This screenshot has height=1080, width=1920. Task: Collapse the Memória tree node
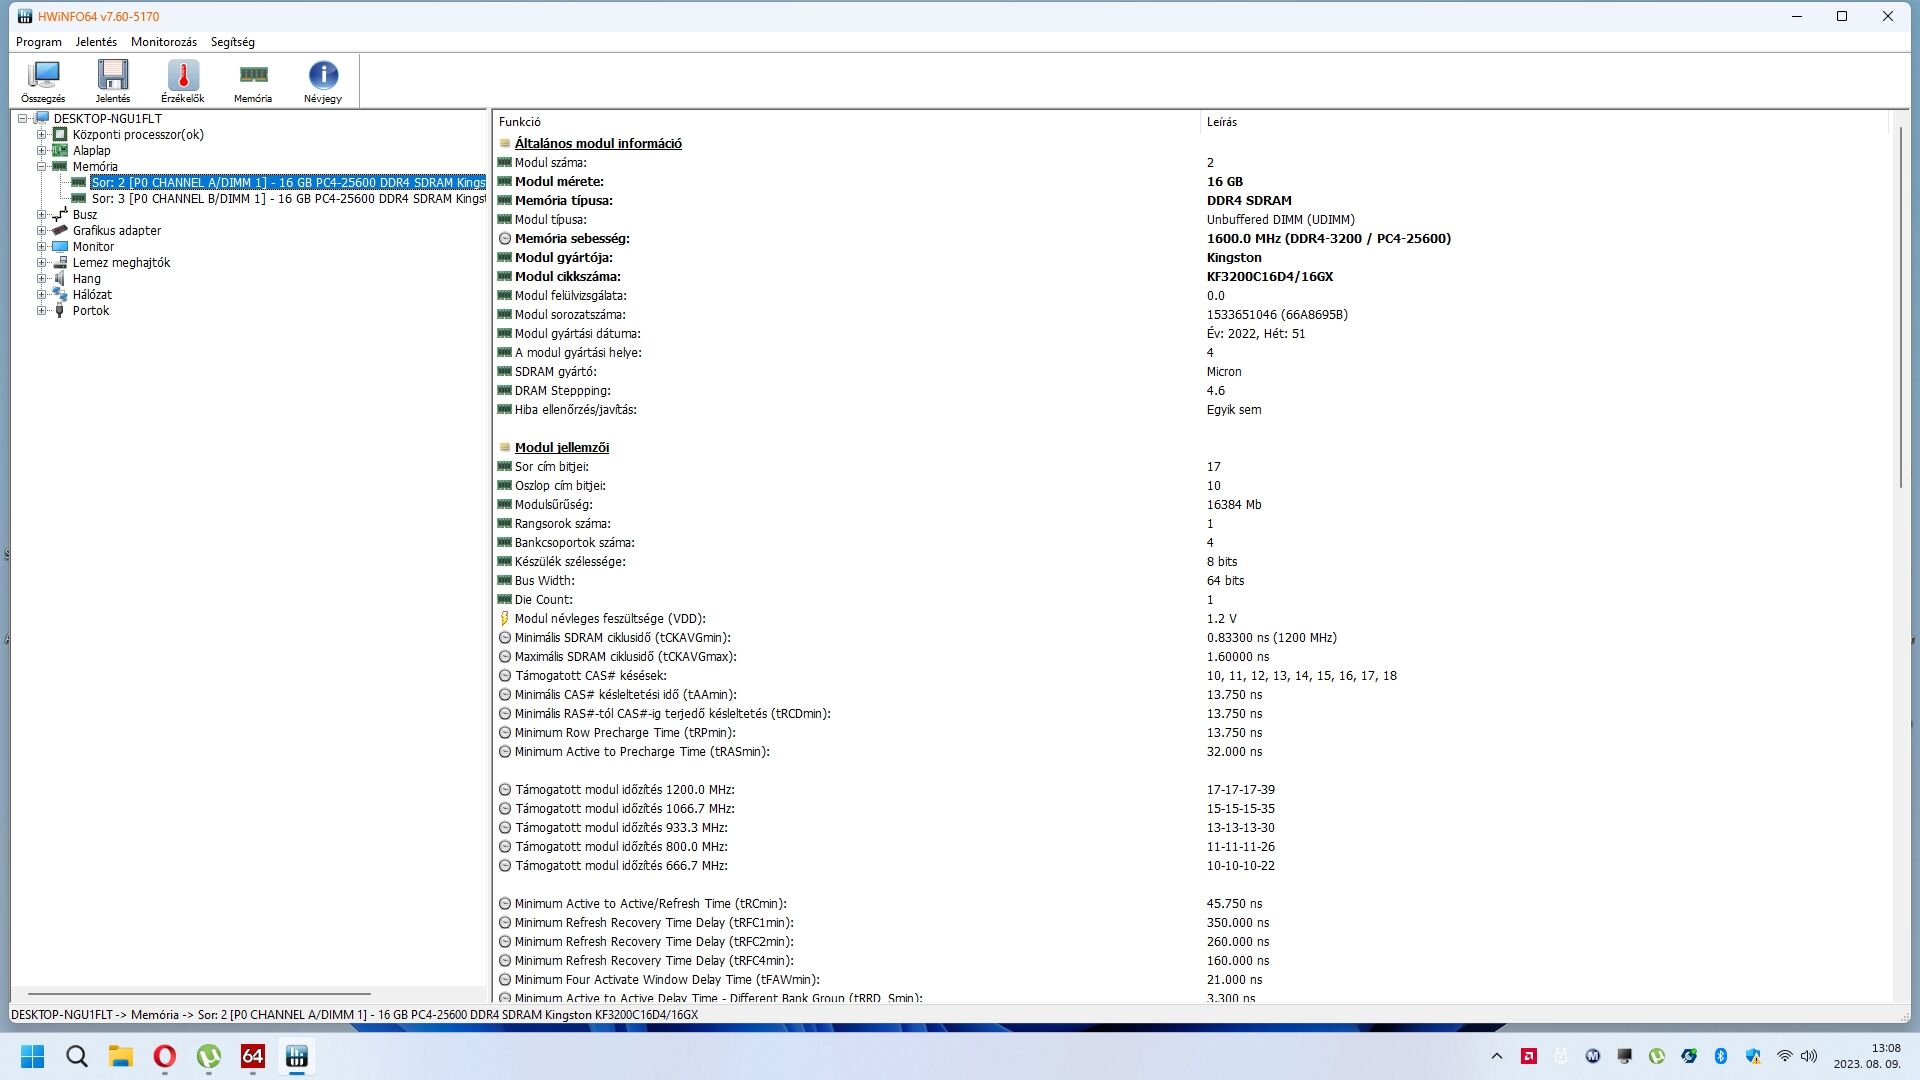42,166
